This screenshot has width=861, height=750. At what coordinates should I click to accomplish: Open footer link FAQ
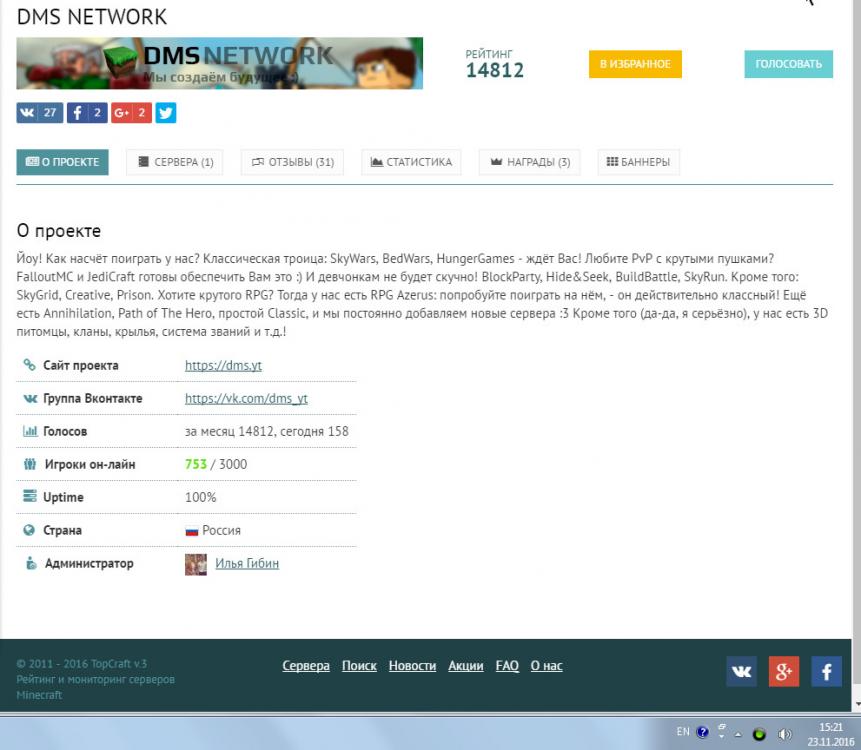[507, 665]
